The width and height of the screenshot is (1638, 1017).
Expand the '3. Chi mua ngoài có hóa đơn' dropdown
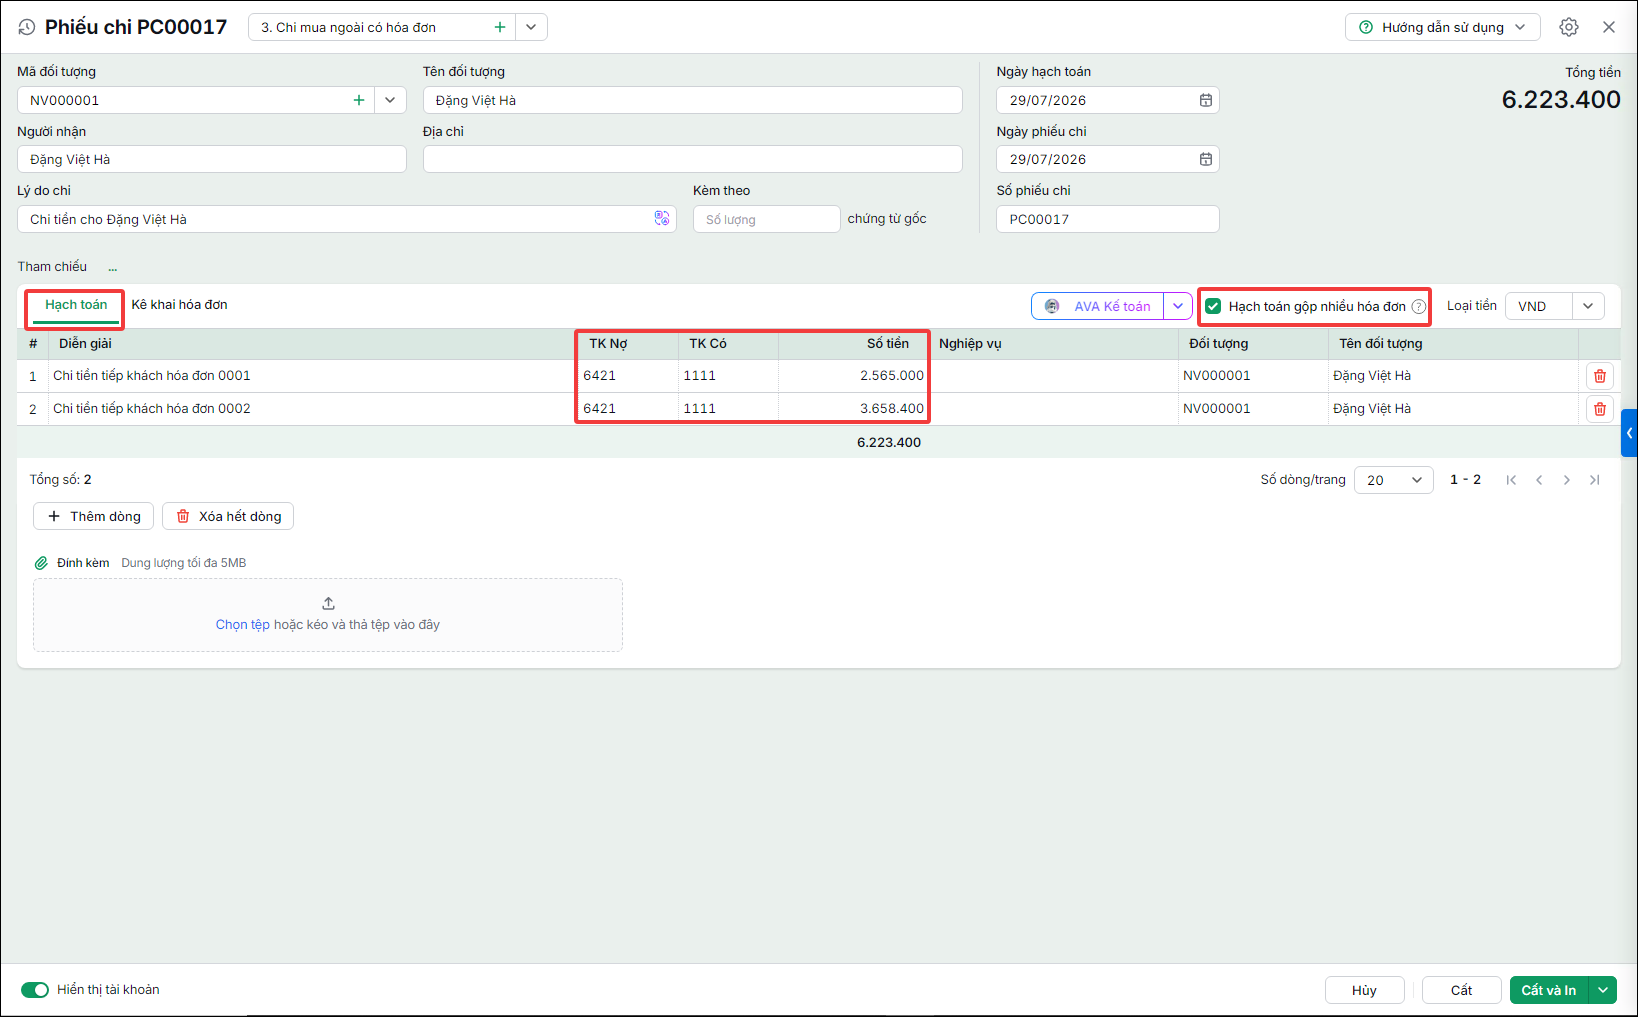pyautogui.click(x=531, y=27)
